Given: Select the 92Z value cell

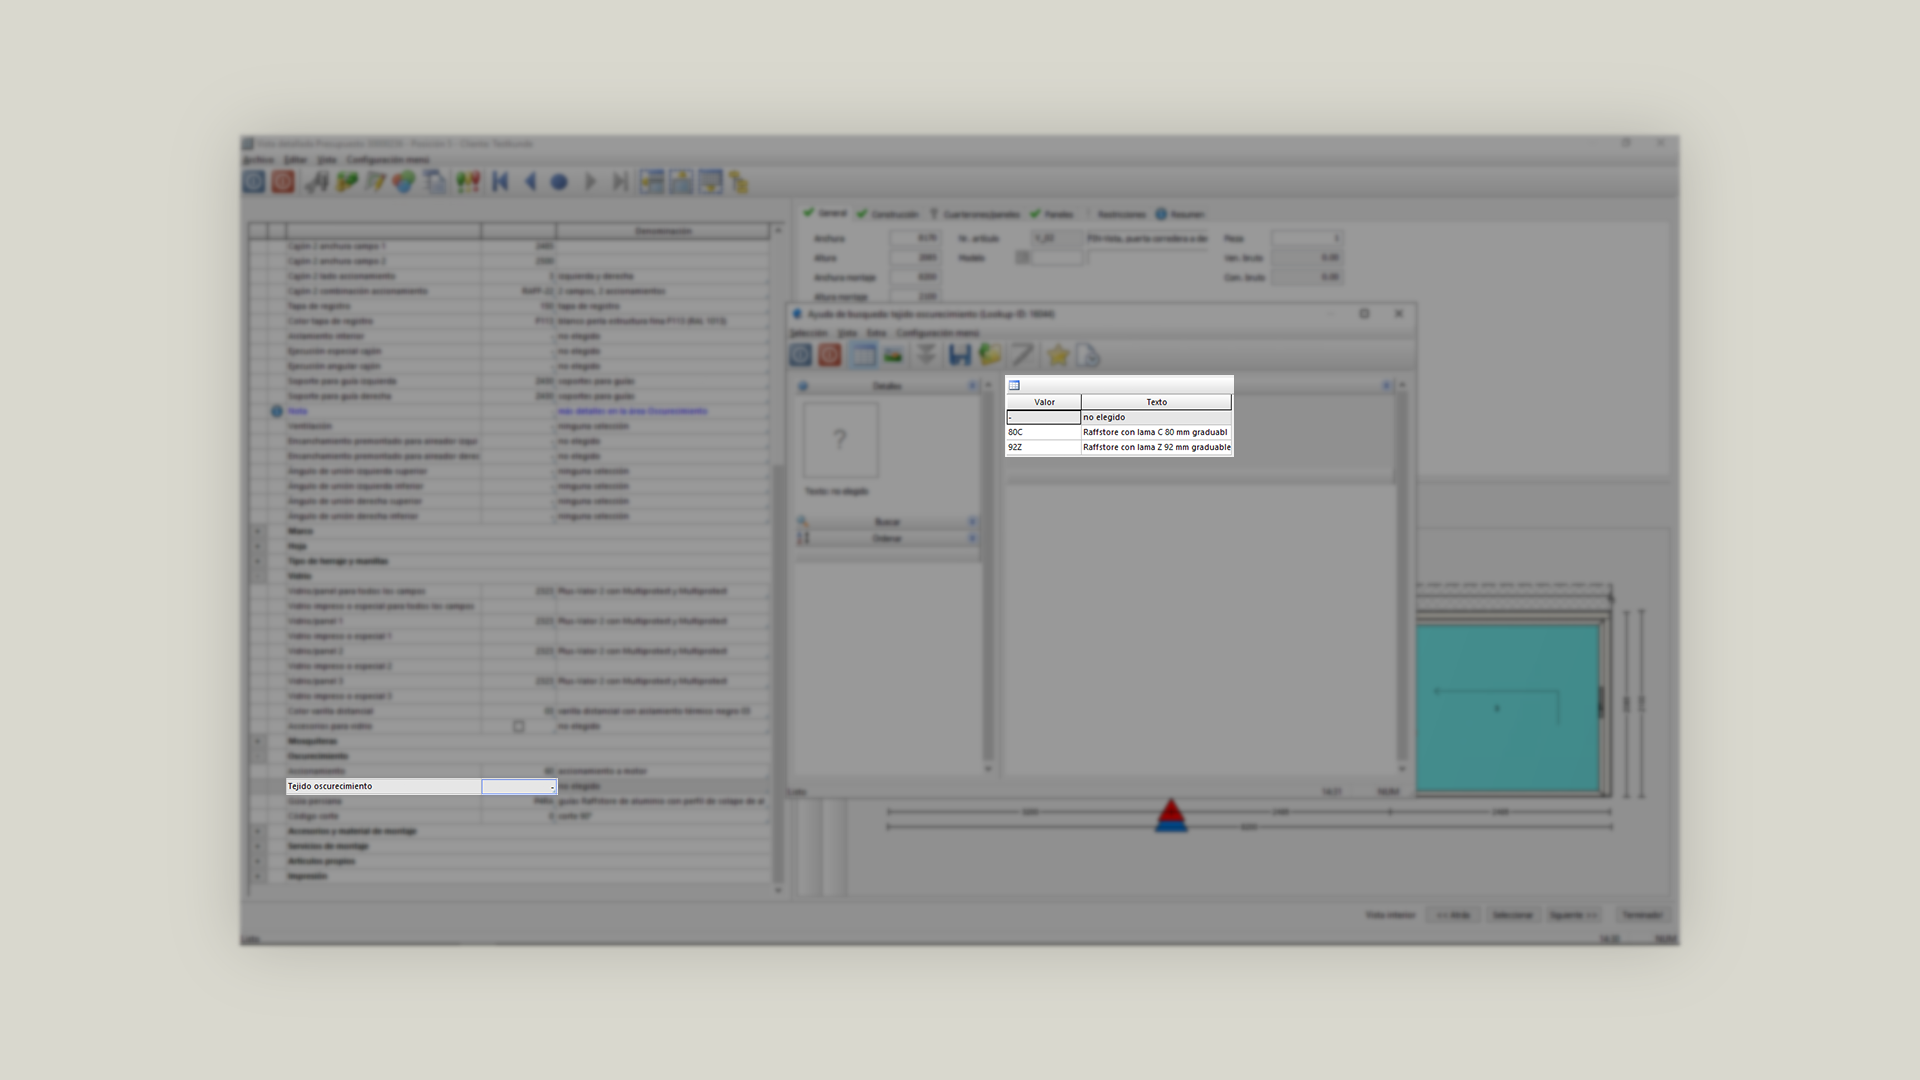Looking at the screenshot, I should [1044, 447].
